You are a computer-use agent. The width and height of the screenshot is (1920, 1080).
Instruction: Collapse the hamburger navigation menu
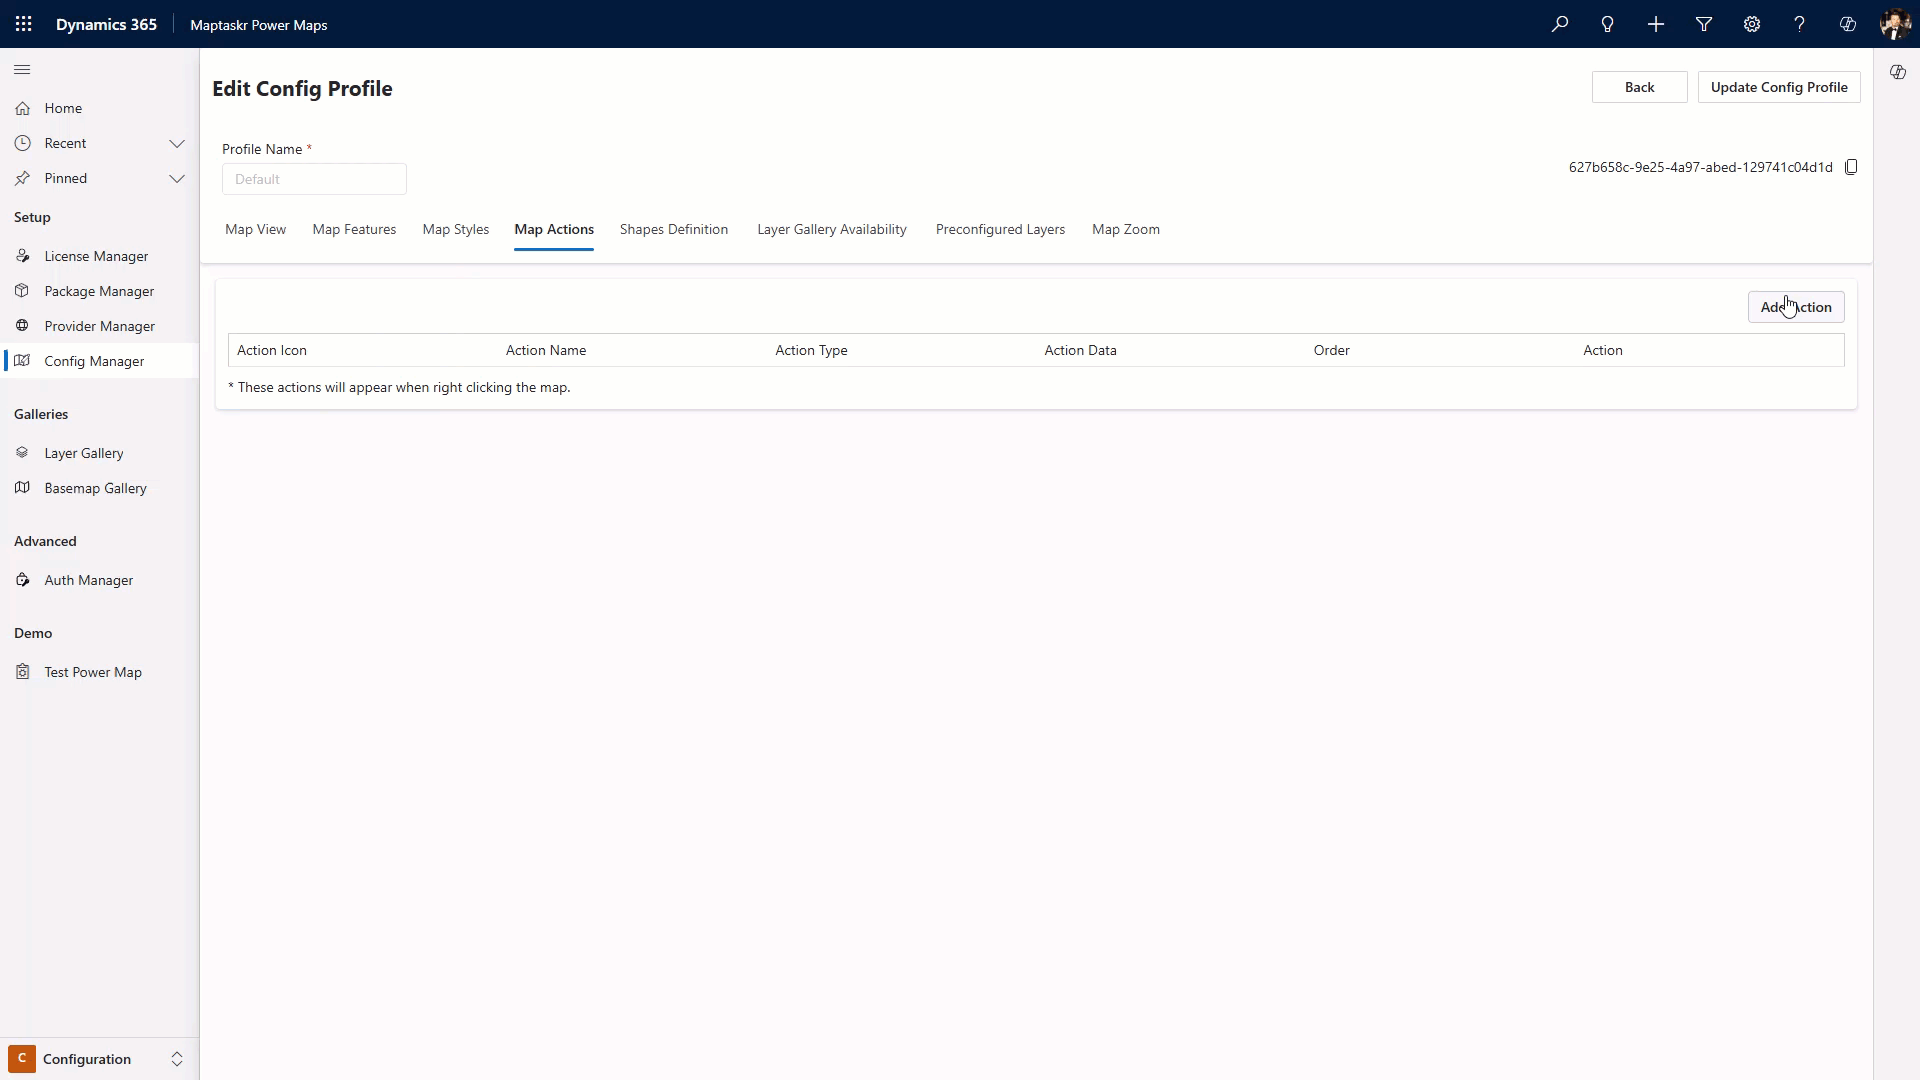tap(22, 69)
